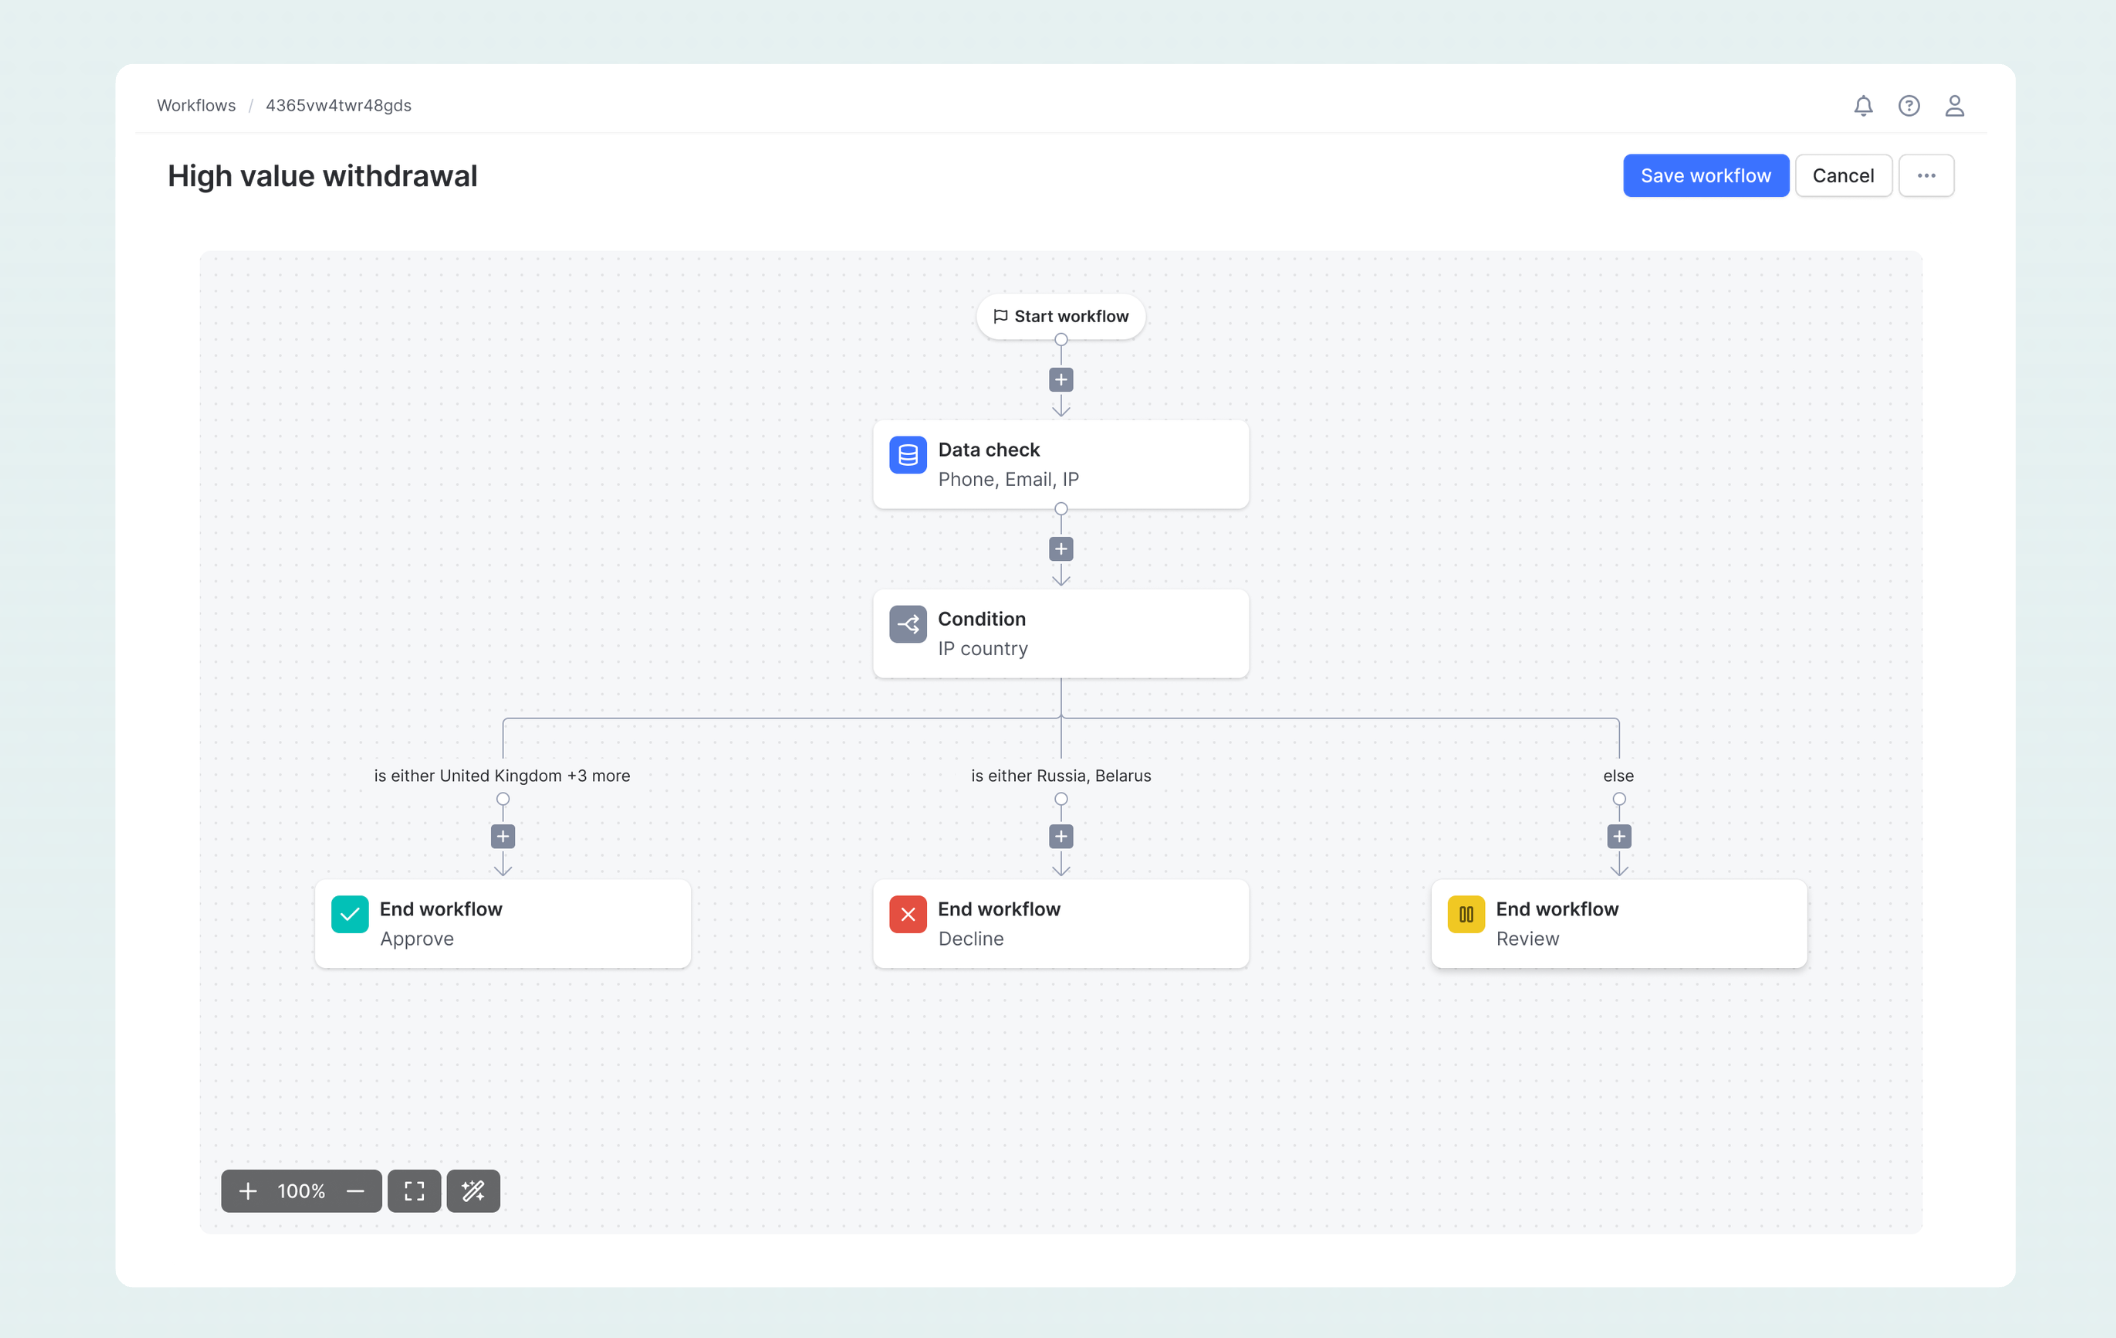Select the Condition IP country node
This screenshot has width=2116, height=1338.
[x=1060, y=633]
